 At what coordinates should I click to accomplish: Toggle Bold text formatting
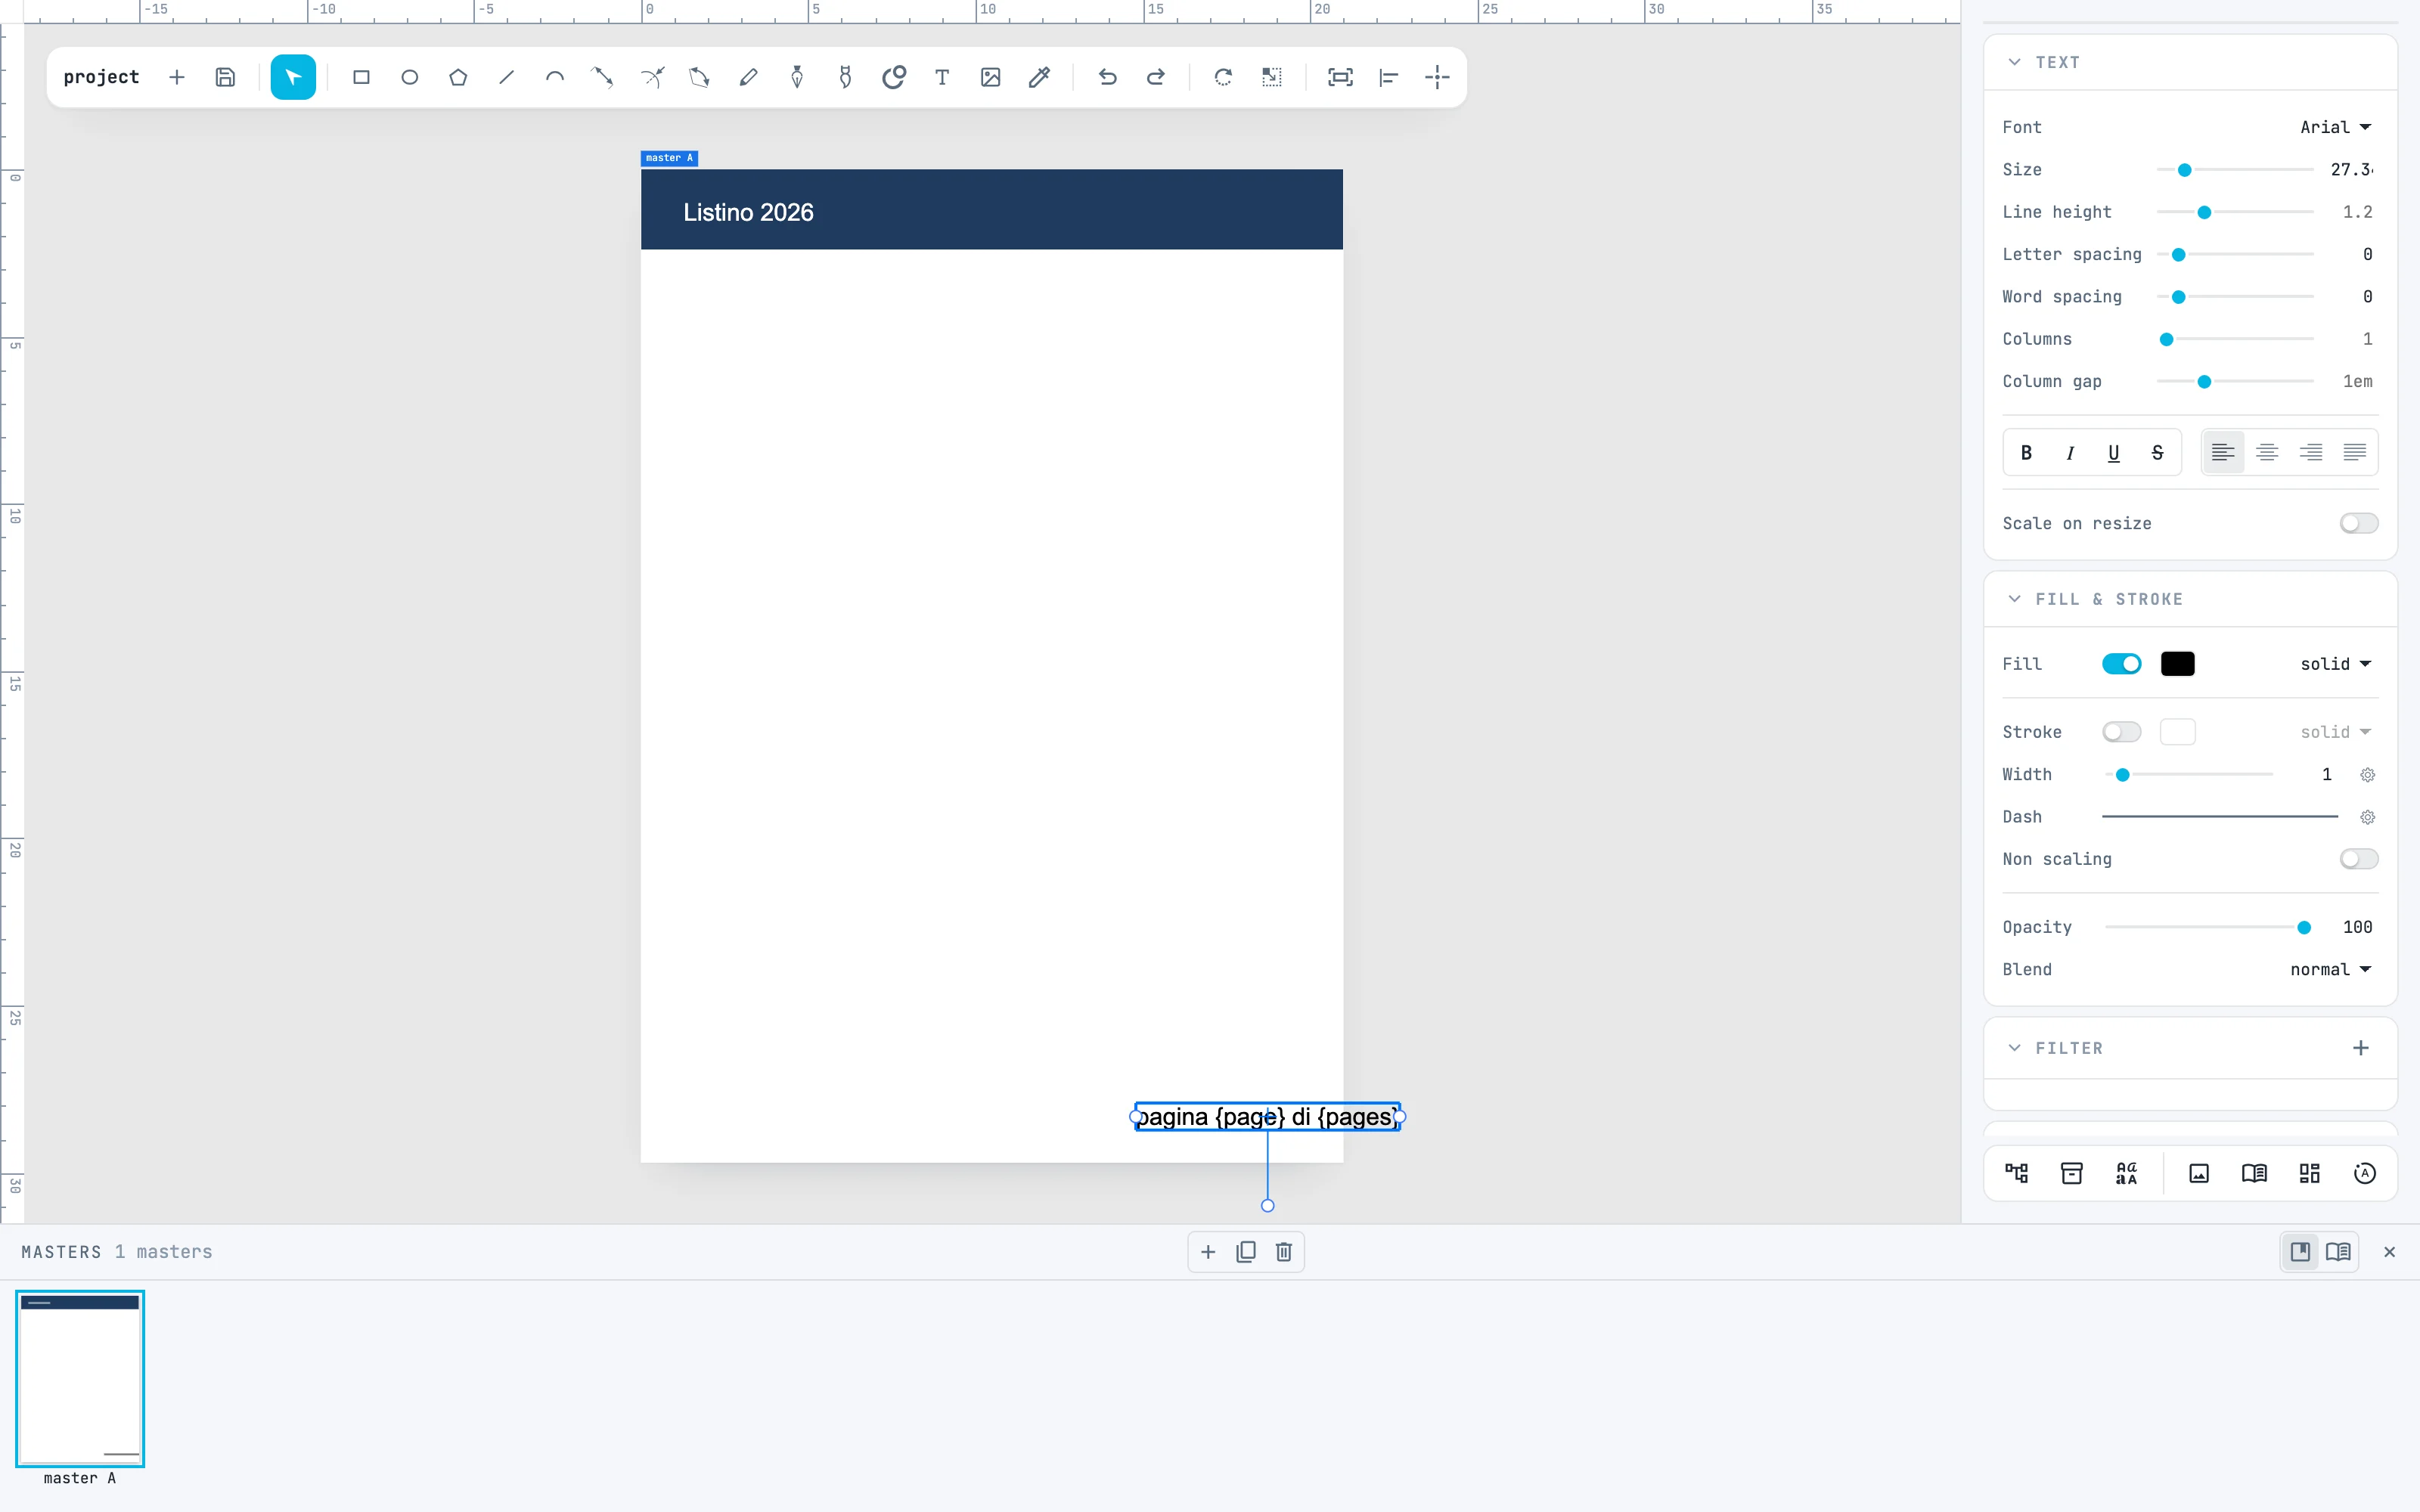(2026, 453)
